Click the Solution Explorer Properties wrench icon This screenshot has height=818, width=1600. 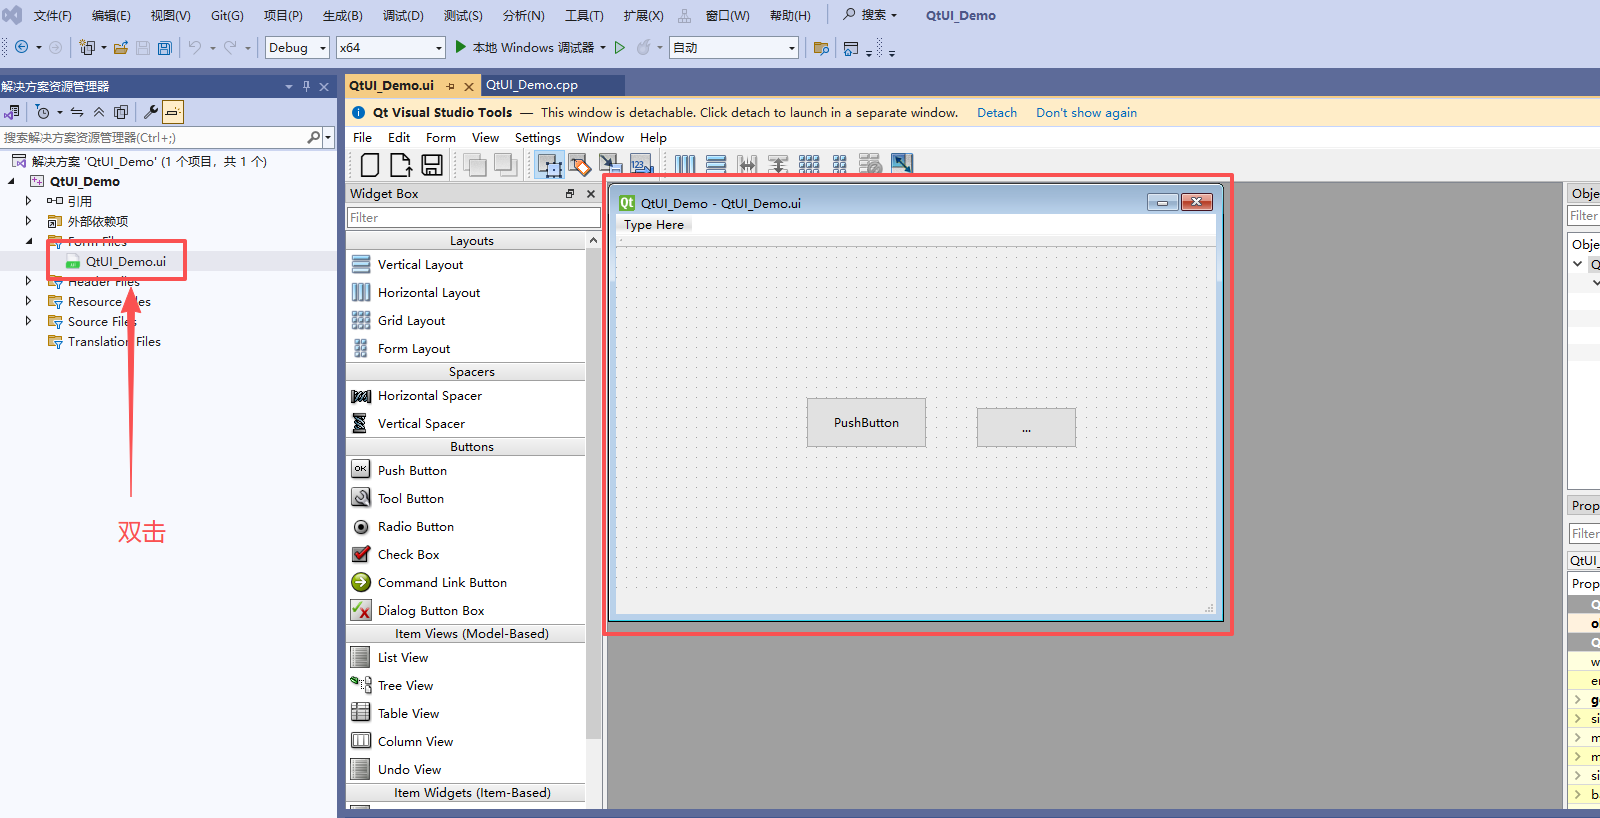click(x=151, y=112)
